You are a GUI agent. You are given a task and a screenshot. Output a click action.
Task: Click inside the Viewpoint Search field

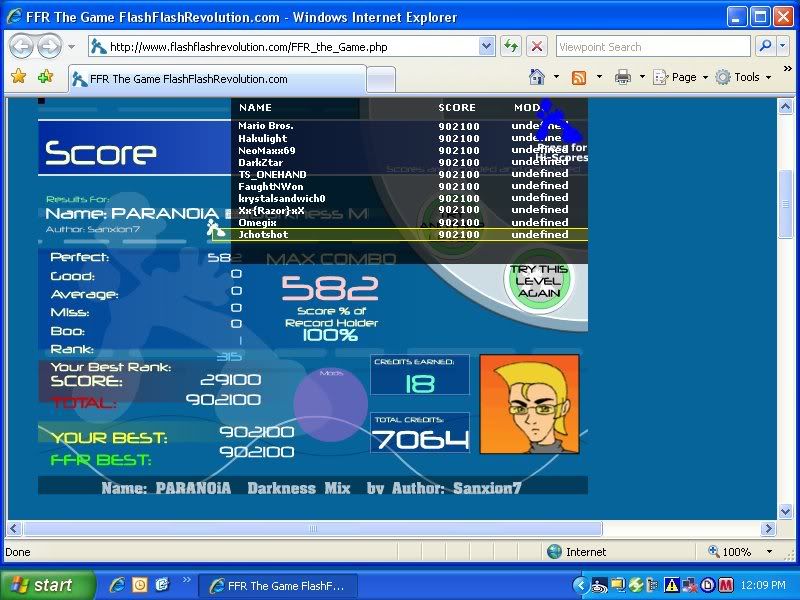coord(650,46)
